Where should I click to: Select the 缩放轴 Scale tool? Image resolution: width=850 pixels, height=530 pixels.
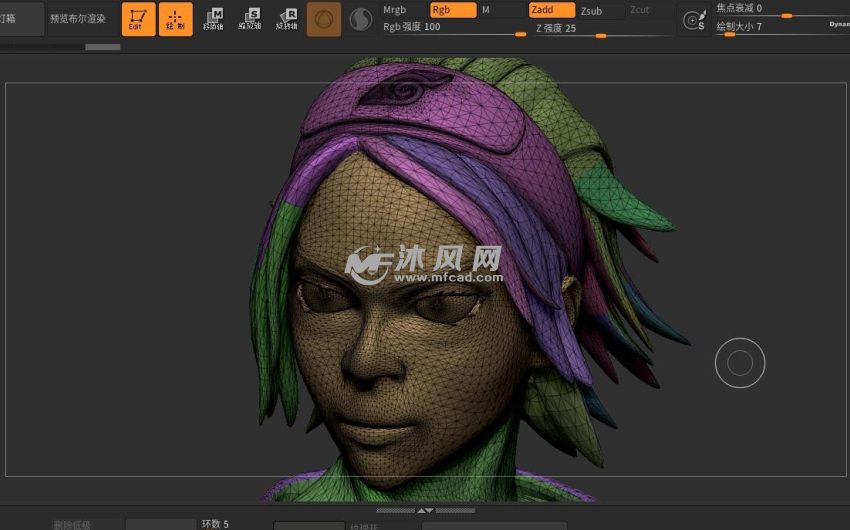point(250,19)
